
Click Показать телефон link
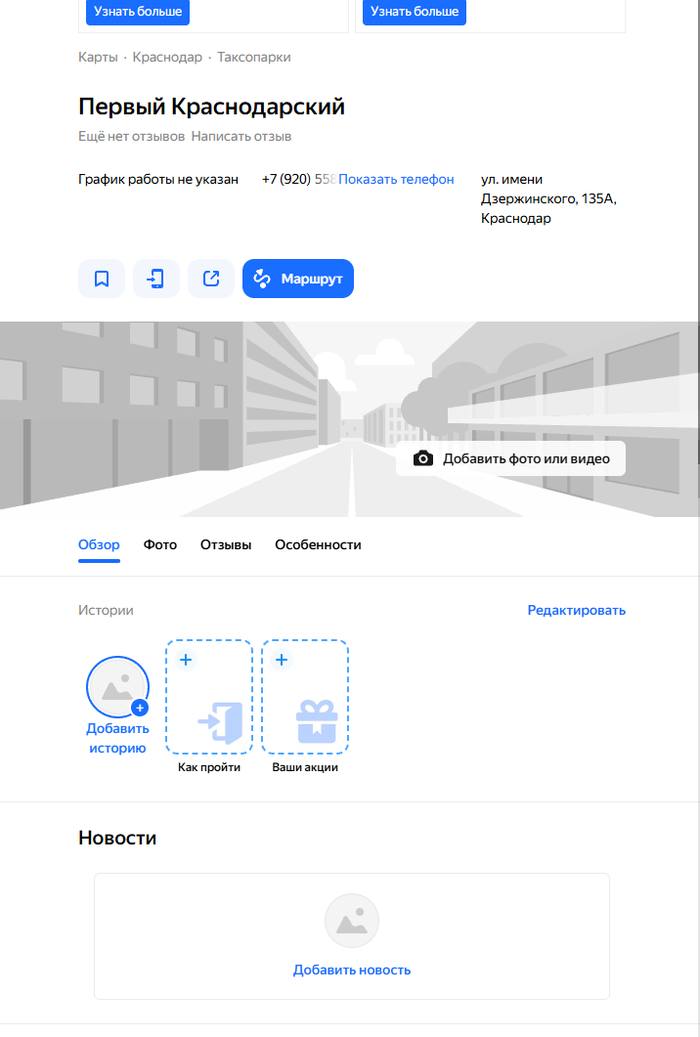tap(396, 179)
